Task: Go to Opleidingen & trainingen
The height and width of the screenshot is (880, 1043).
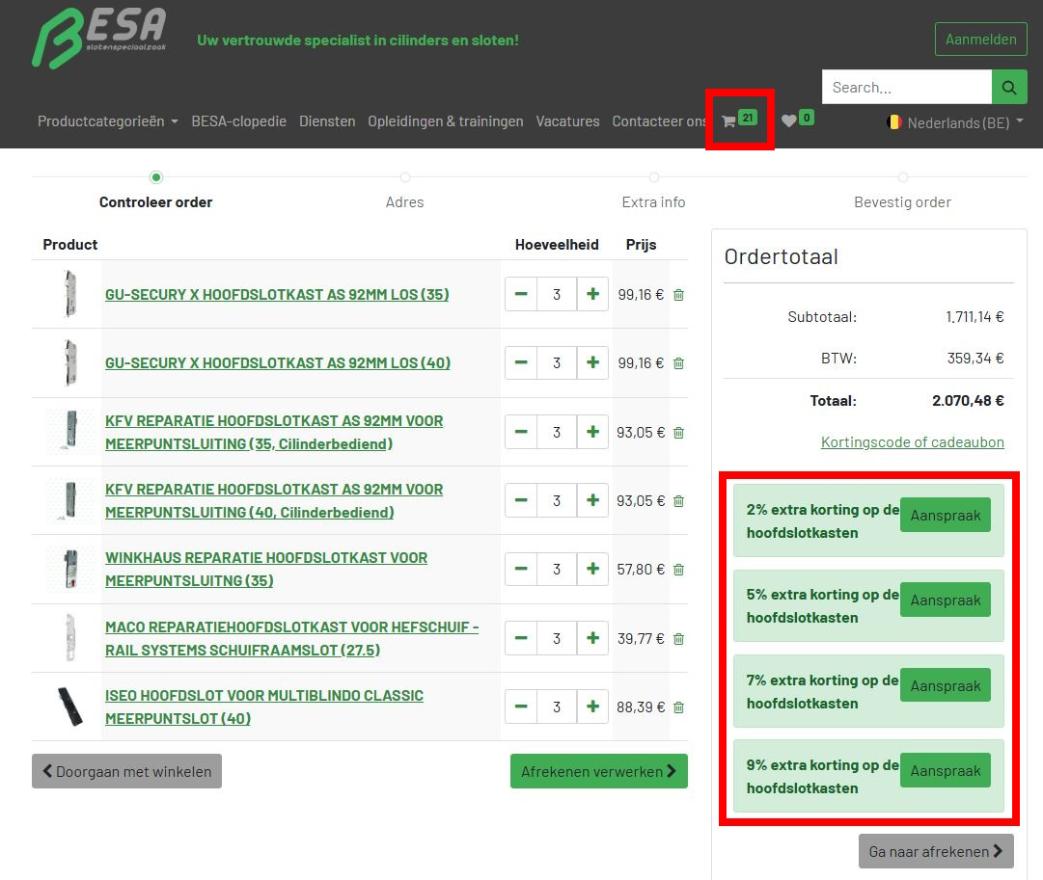Action: [445, 122]
